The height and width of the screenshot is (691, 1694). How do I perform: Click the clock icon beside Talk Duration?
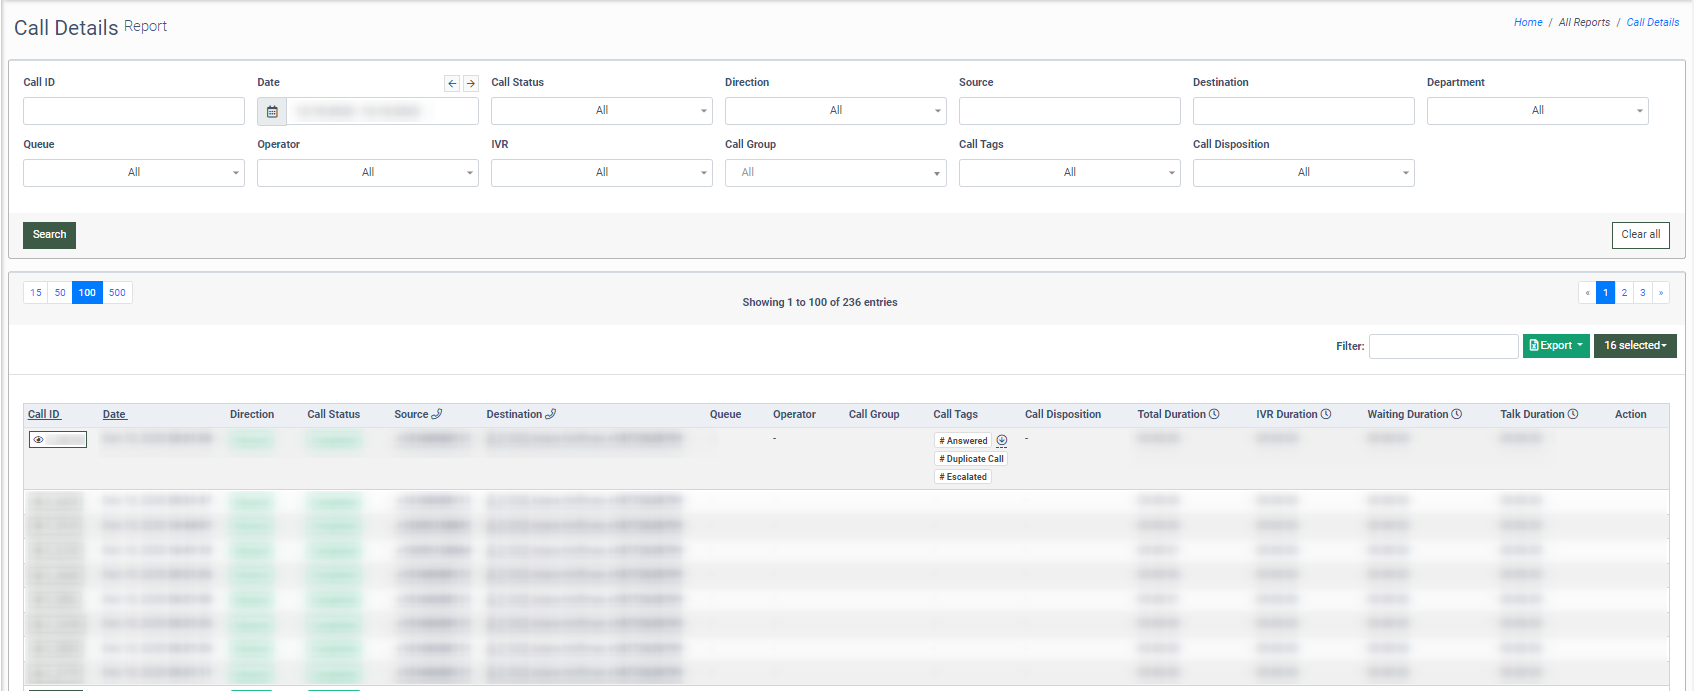point(1573,414)
